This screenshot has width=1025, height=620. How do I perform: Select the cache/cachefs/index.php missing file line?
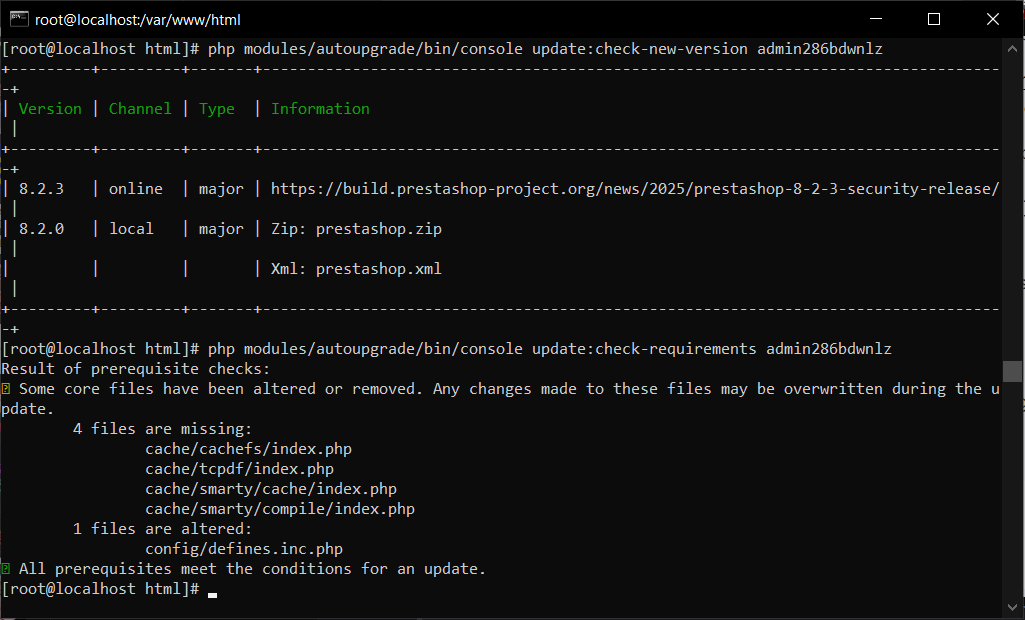click(x=248, y=448)
